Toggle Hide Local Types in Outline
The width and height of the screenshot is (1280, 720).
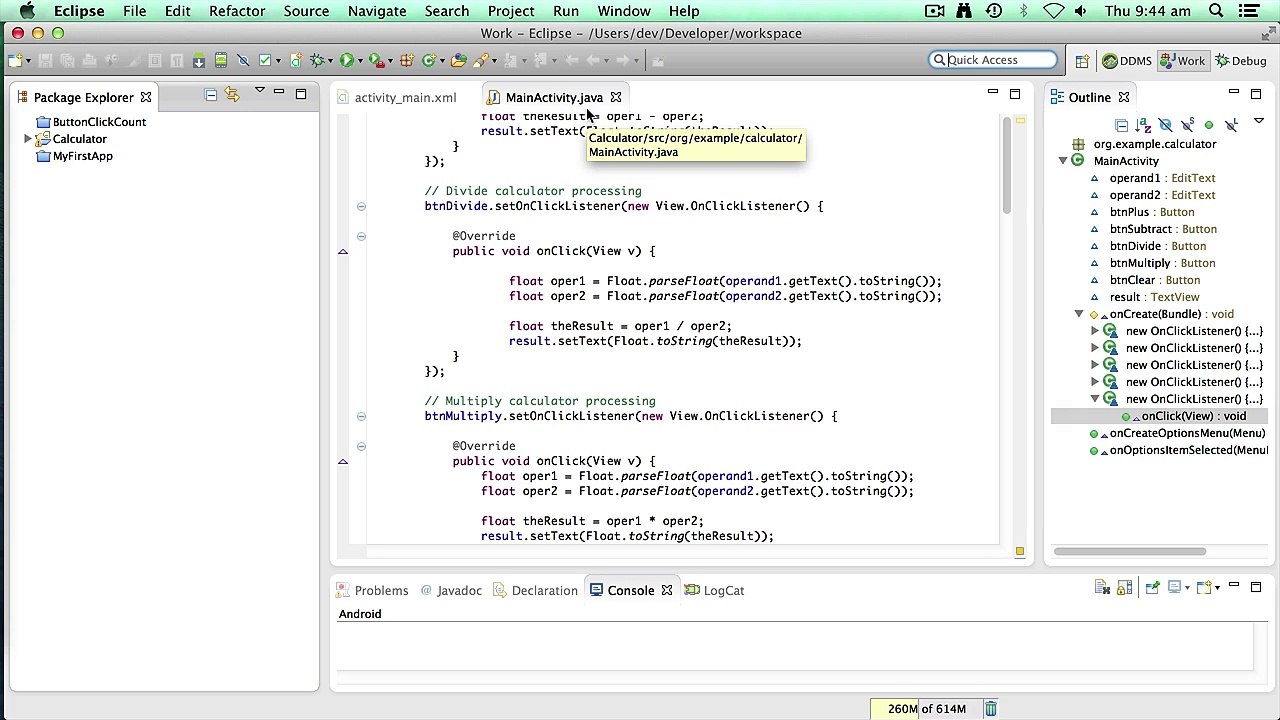click(1231, 125)
